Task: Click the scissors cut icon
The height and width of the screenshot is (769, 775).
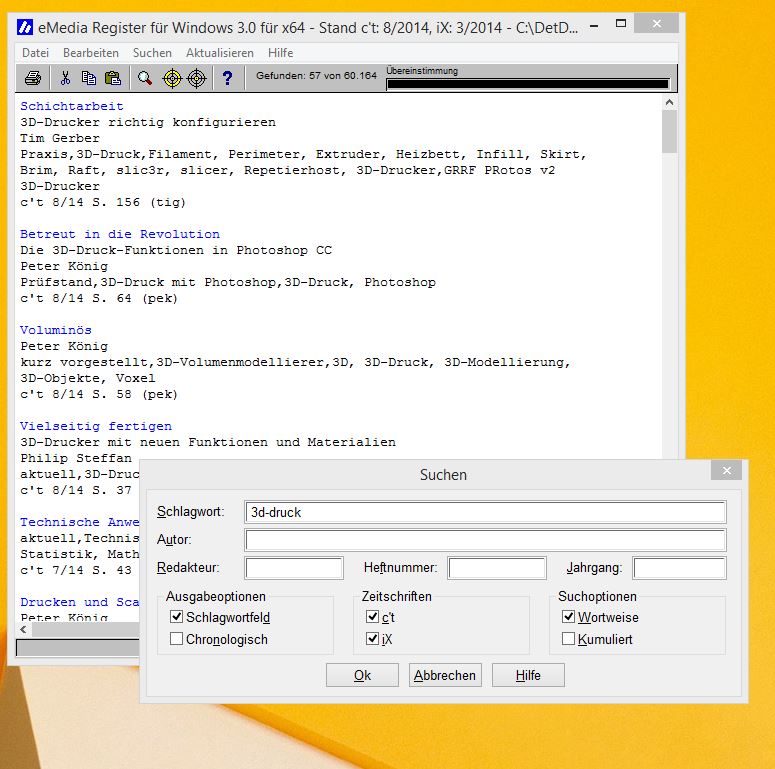Action: (x=65, y=78)
